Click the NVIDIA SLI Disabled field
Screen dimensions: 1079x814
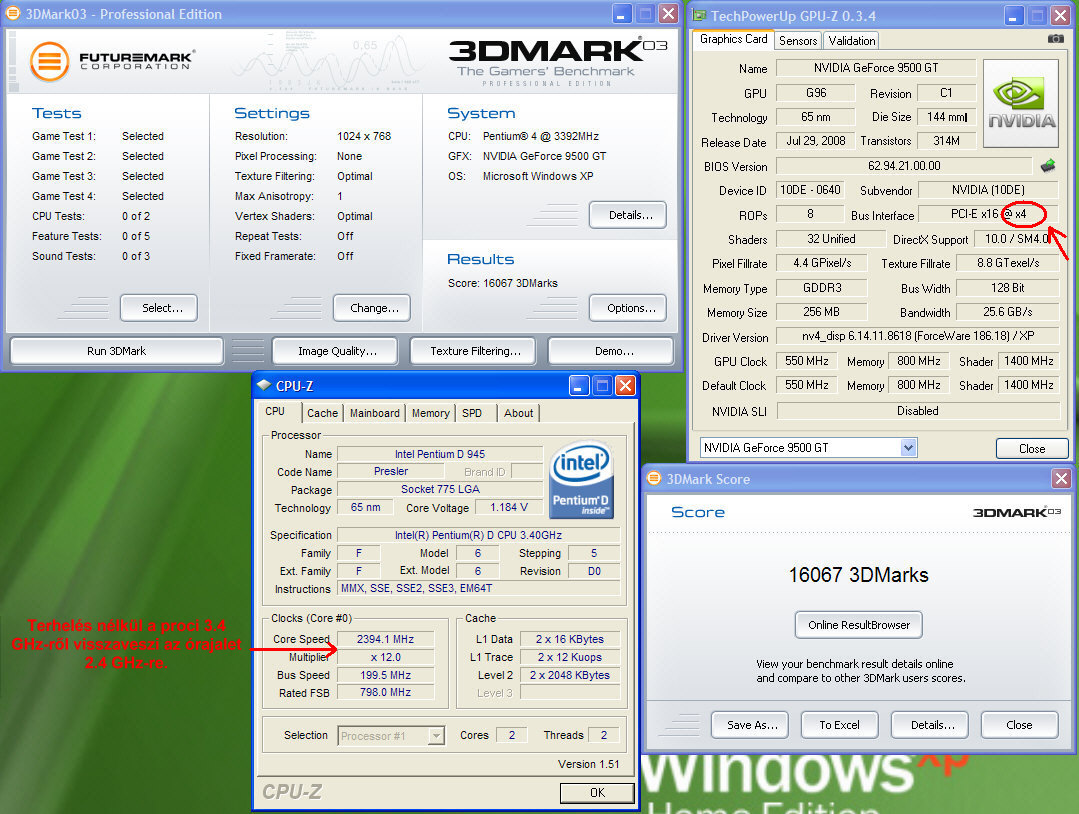918,411
